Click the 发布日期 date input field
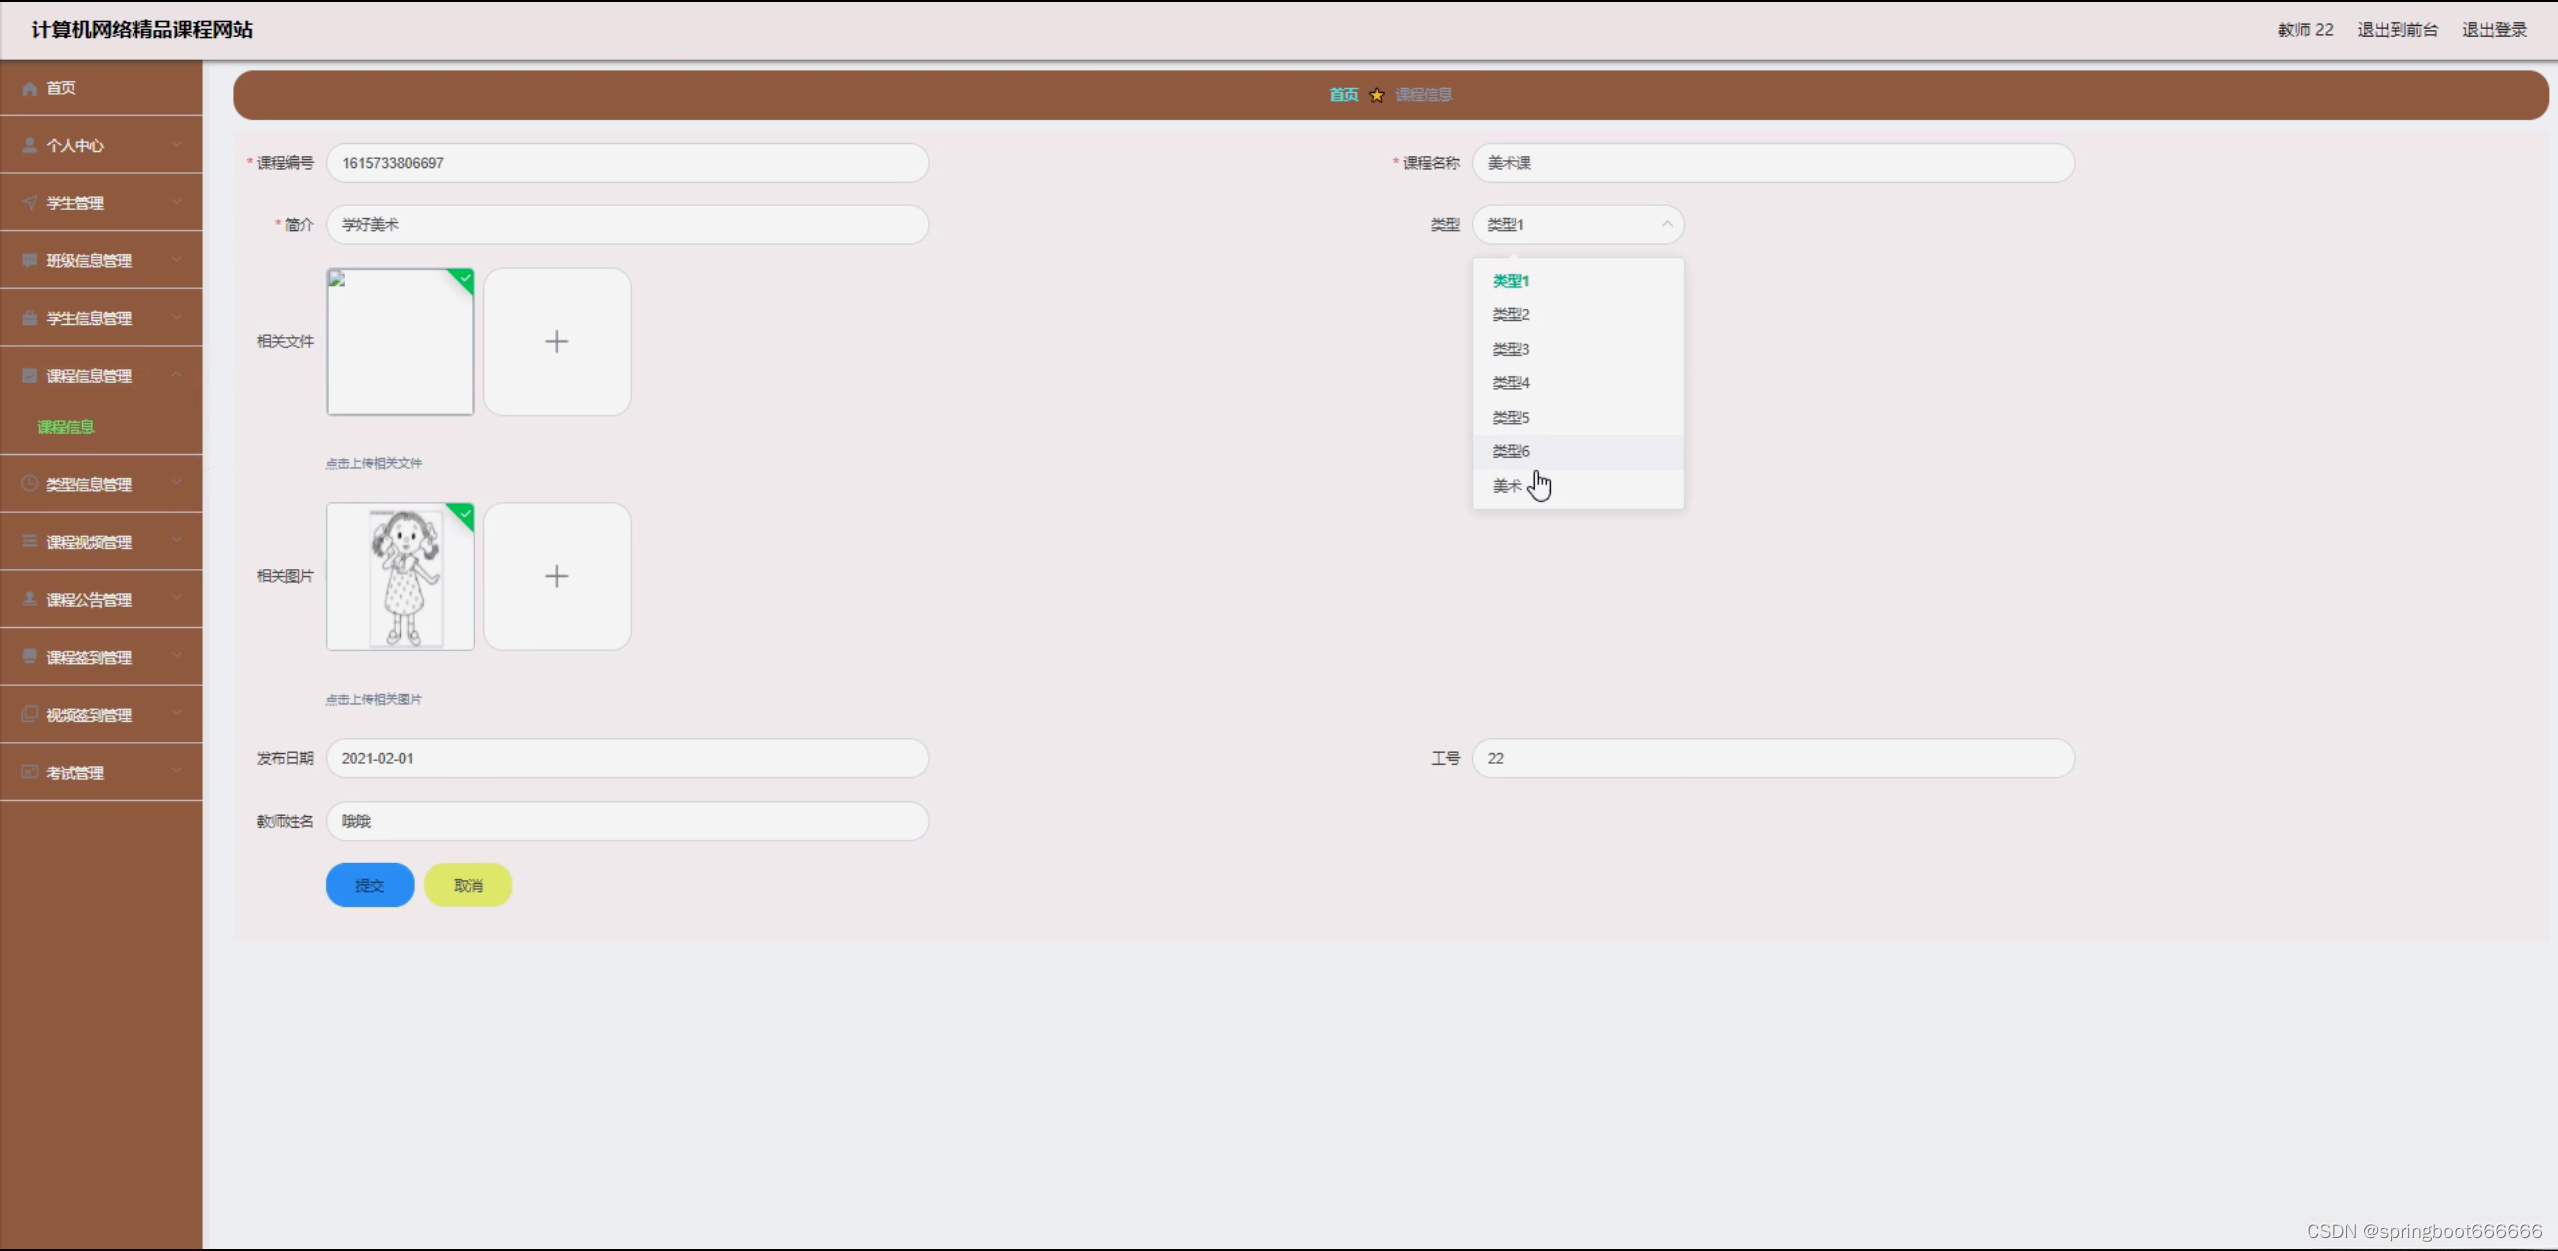The image size is (2558, 1251). (x=627, y=758)
